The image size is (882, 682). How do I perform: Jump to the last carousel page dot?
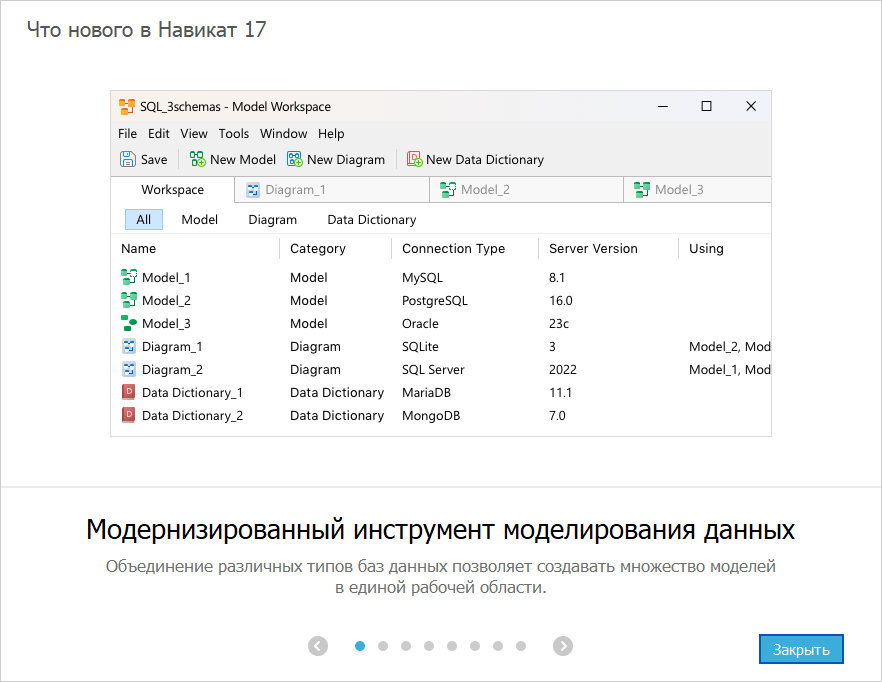pos(521,646)
